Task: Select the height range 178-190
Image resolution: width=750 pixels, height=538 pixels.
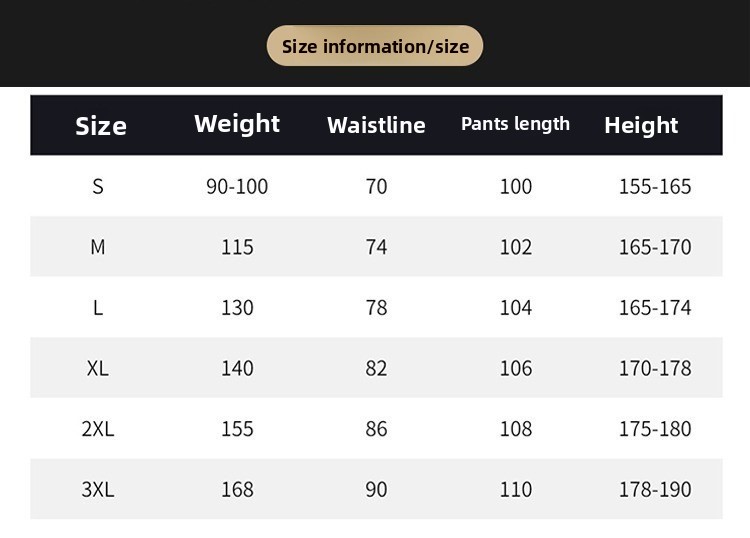Action: (x=655, y=490)
